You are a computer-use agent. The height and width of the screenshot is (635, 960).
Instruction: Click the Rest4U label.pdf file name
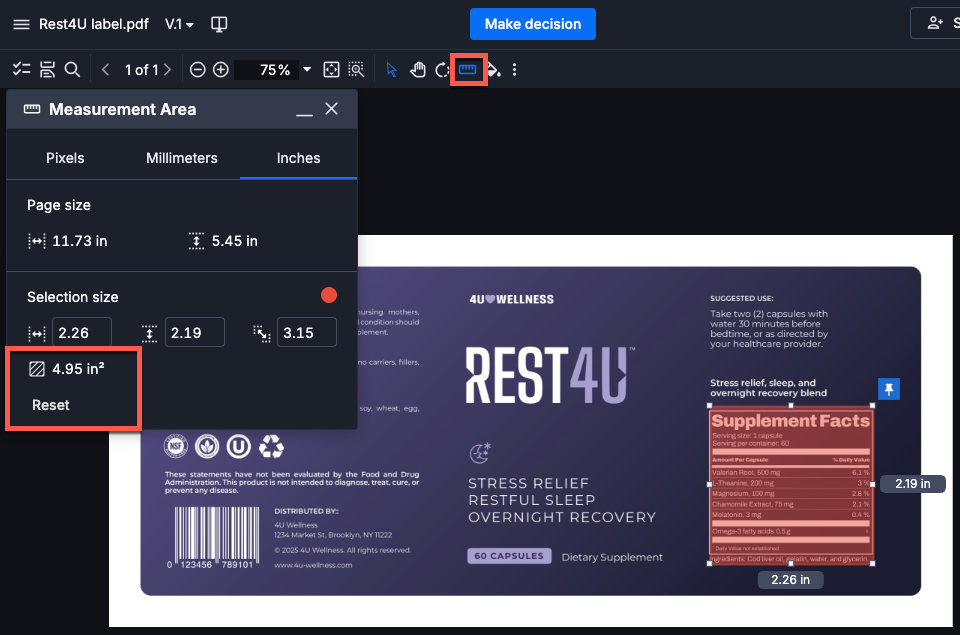[94, 24]
